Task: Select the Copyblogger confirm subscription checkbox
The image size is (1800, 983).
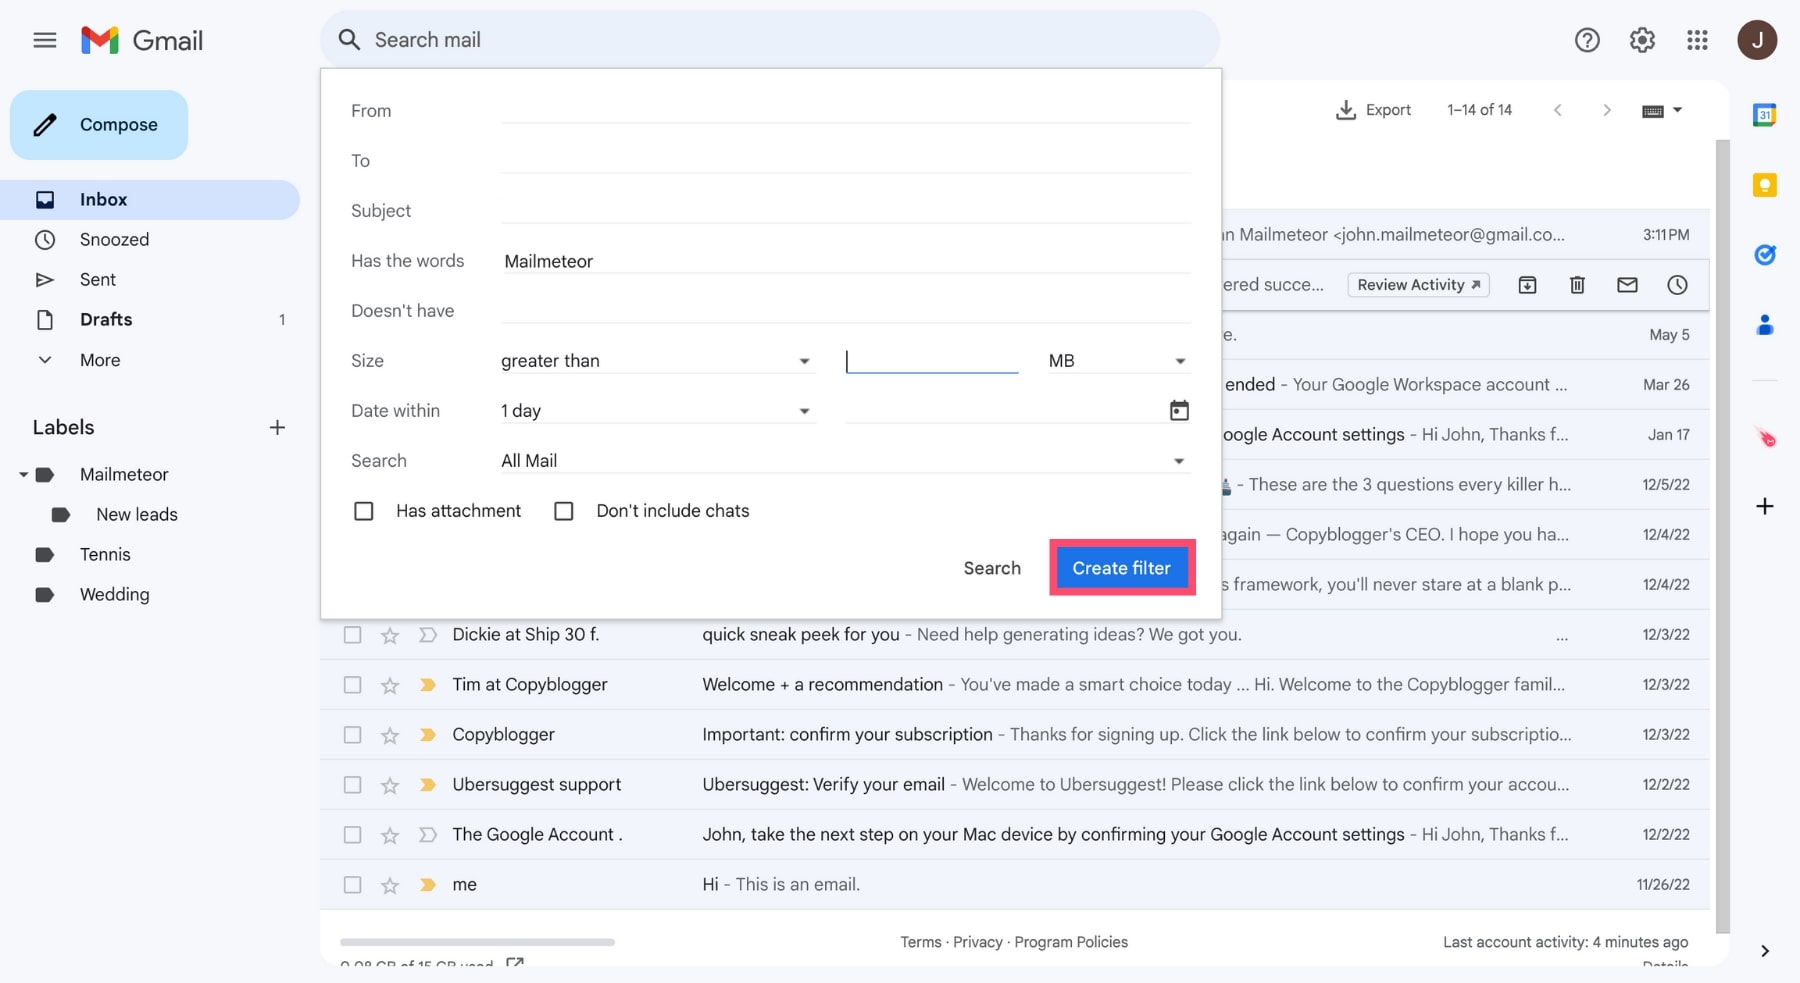Action: tap(352, 735)
